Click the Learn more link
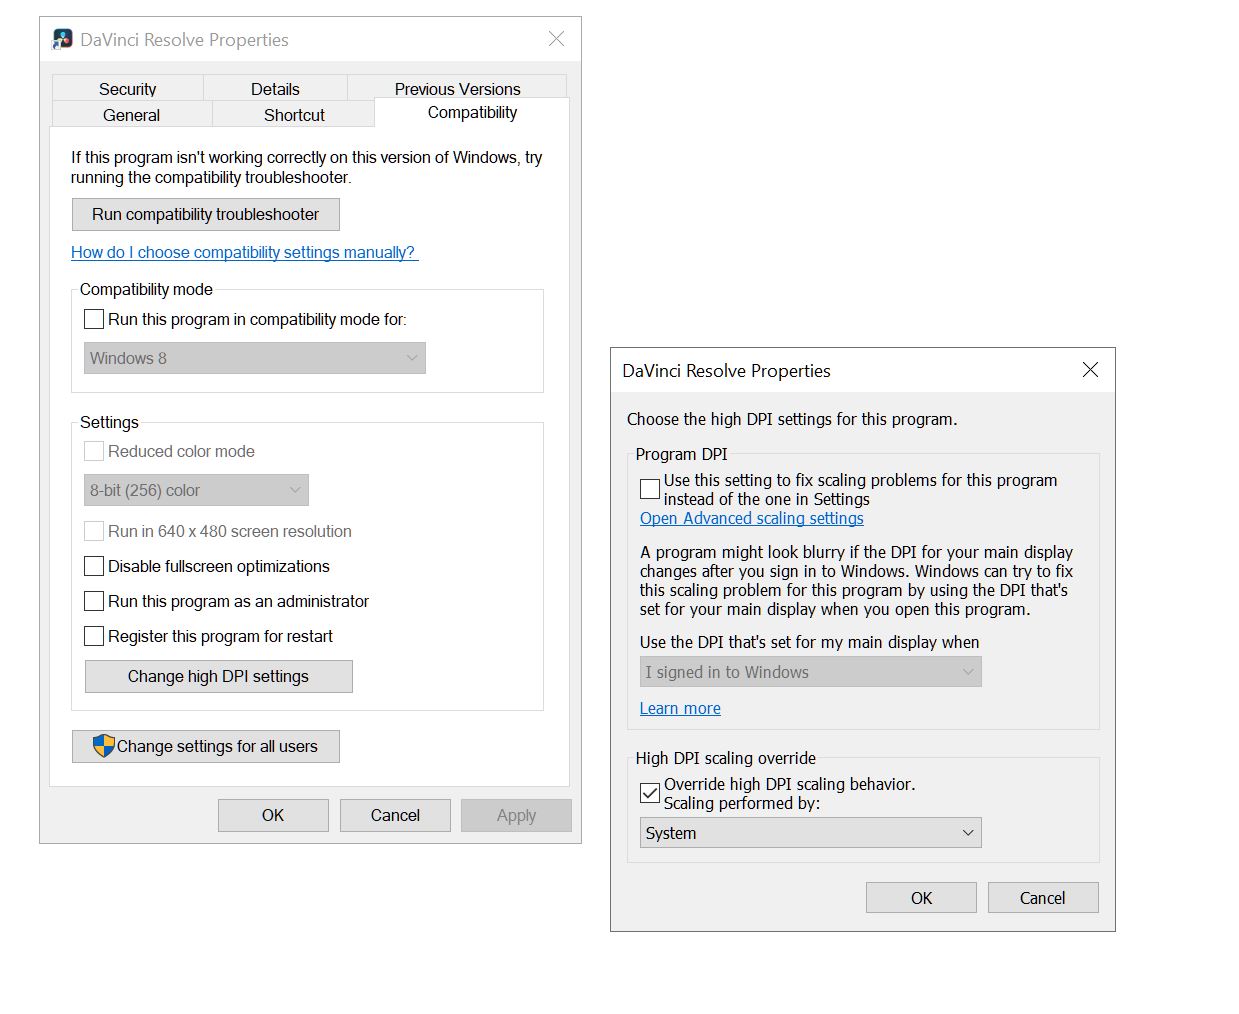The image size is (1239, 1014). pos(680,708)
